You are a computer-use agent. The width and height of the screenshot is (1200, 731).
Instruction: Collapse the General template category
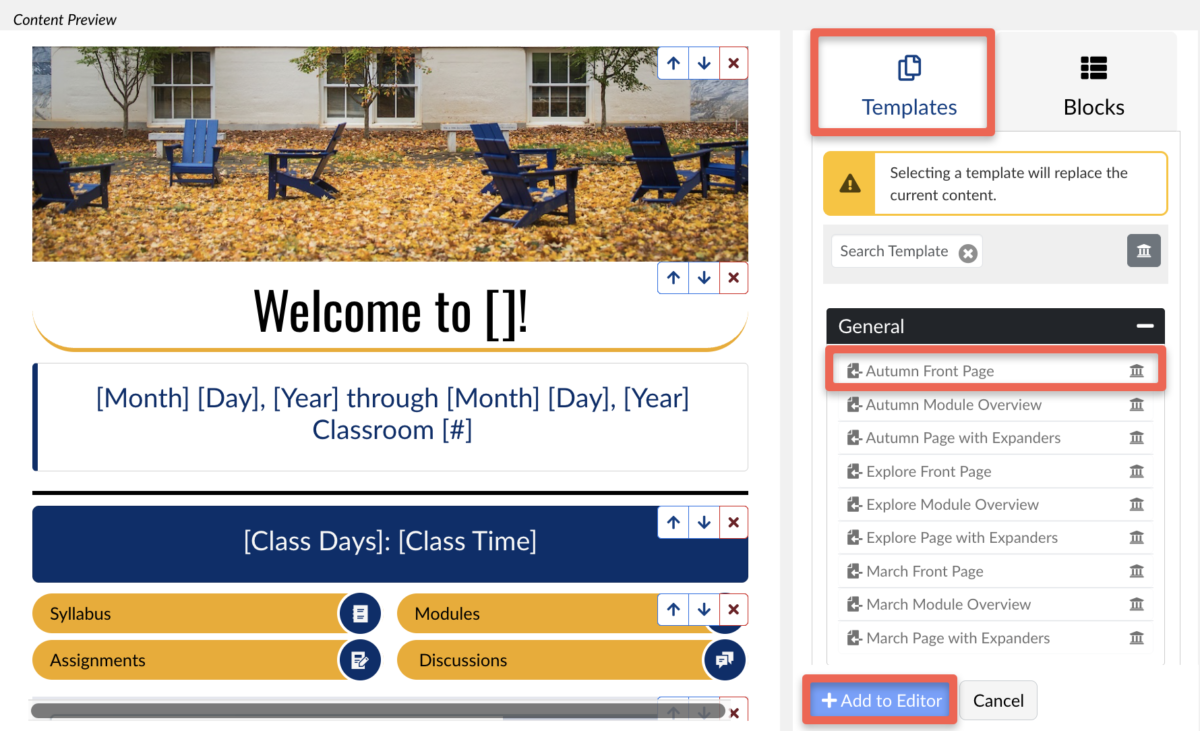tap(1145, 327)
